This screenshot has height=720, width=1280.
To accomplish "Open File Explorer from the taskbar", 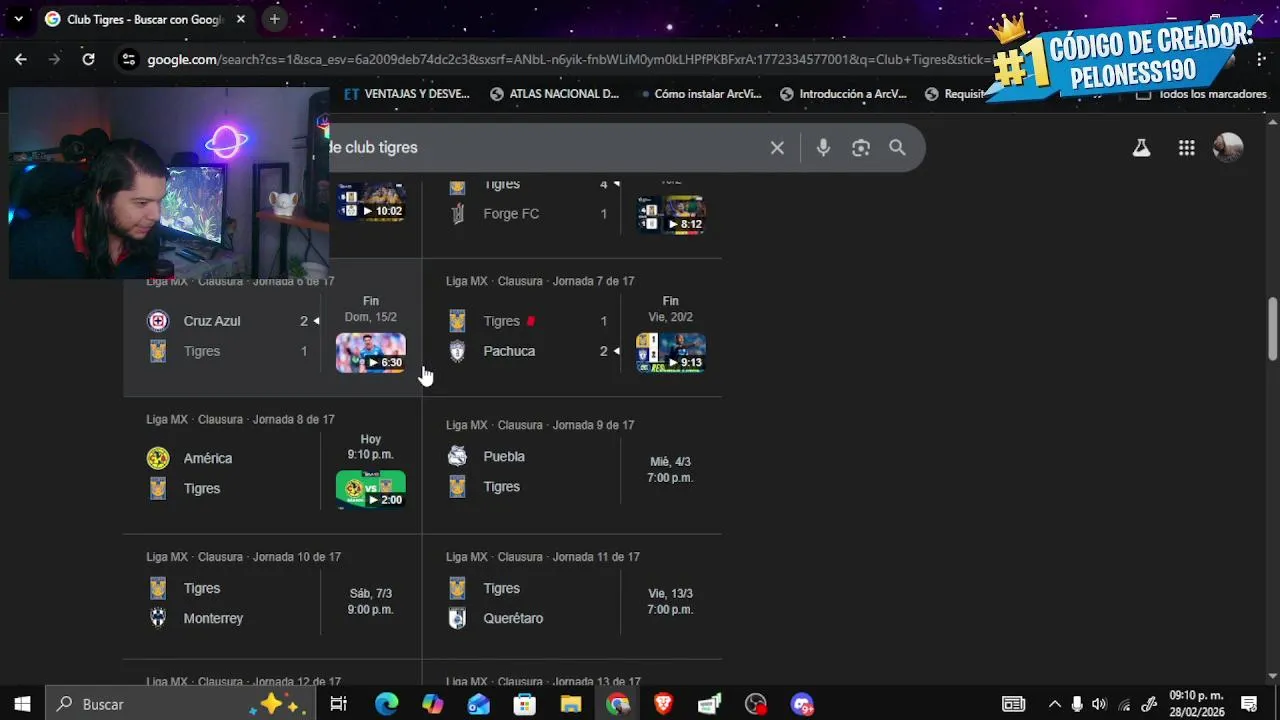I will pos(570,704).
